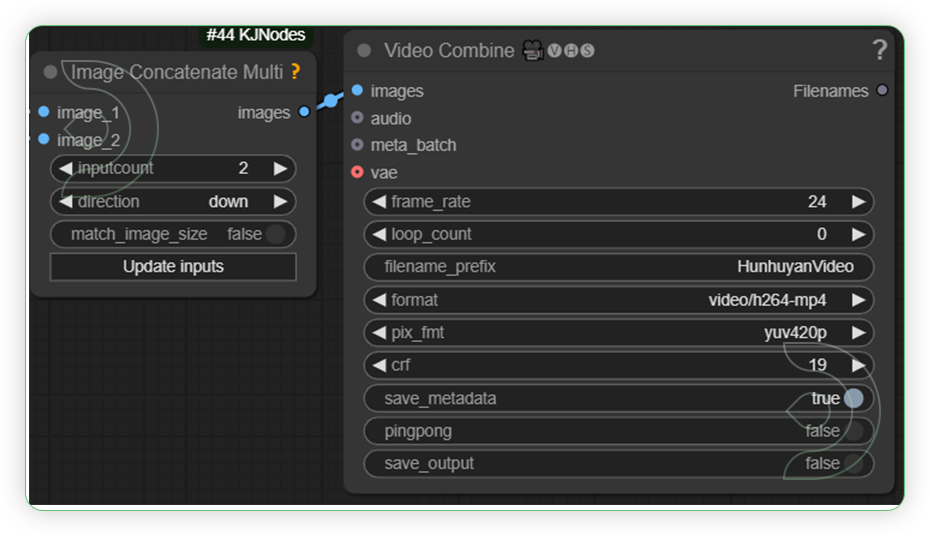This screenshot has width=930, height=536.
Task: Toggle pingpong on
Action: tap(853, 430)
